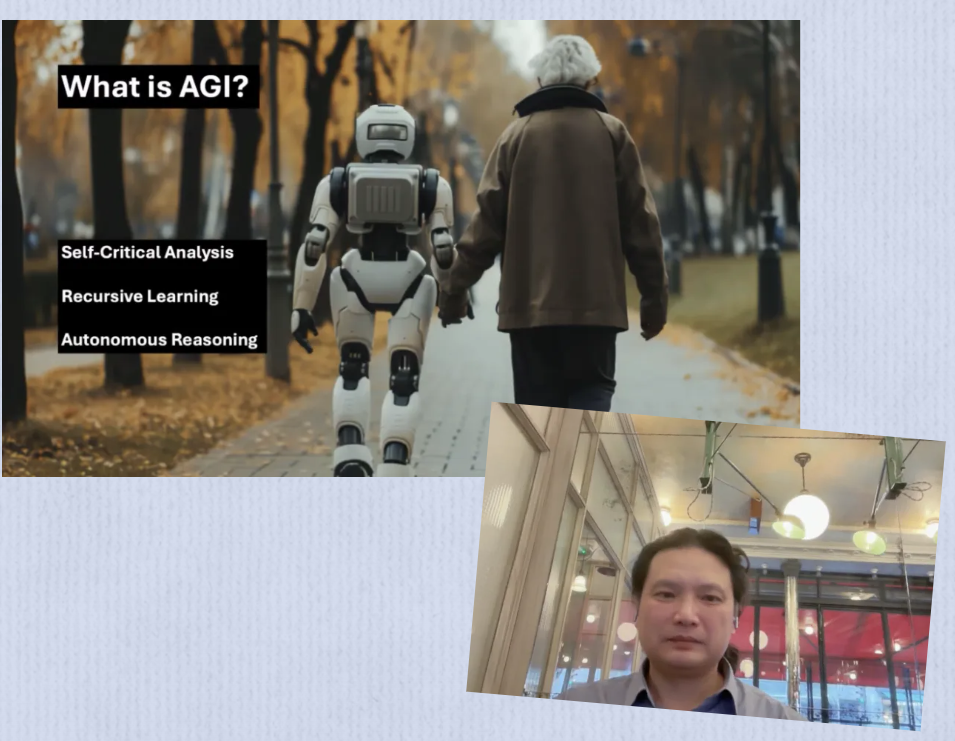The width and height of the screenshot is (955, 741).
Task: Click the "What is AGI?" title text
Action: (x=155, y=86)
